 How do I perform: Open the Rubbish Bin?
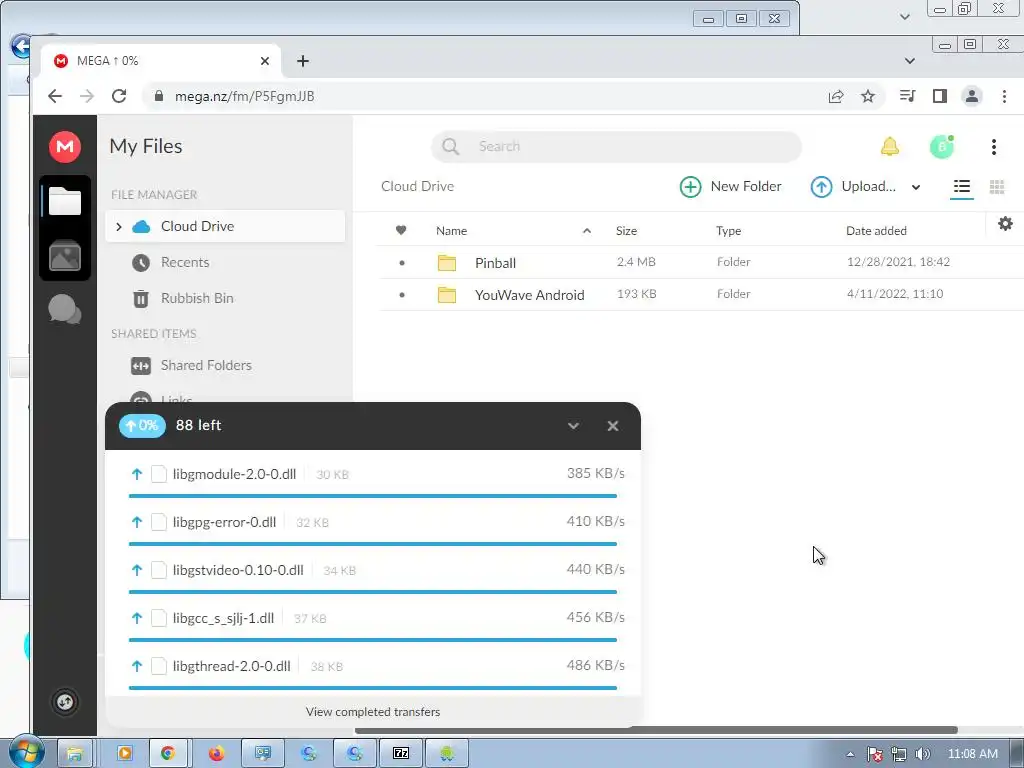197,298
